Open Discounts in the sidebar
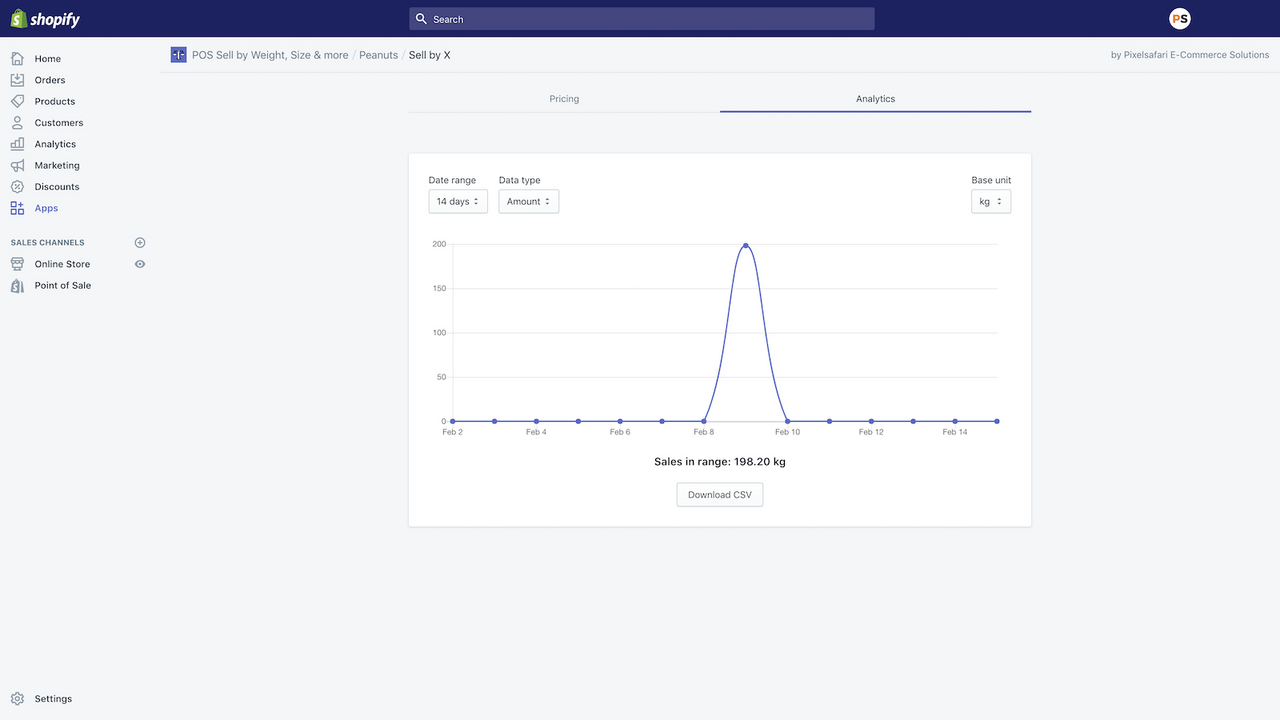The height and width of the screenshot is (720, 1280). (57, 187)
